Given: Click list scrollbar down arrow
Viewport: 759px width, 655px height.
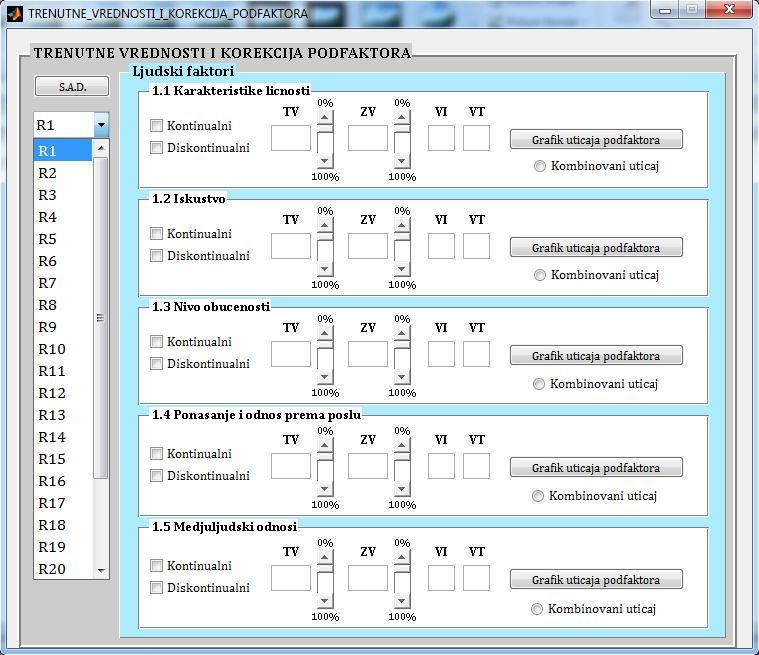Looking at the screenshot, I should click(x=101, y=570).
